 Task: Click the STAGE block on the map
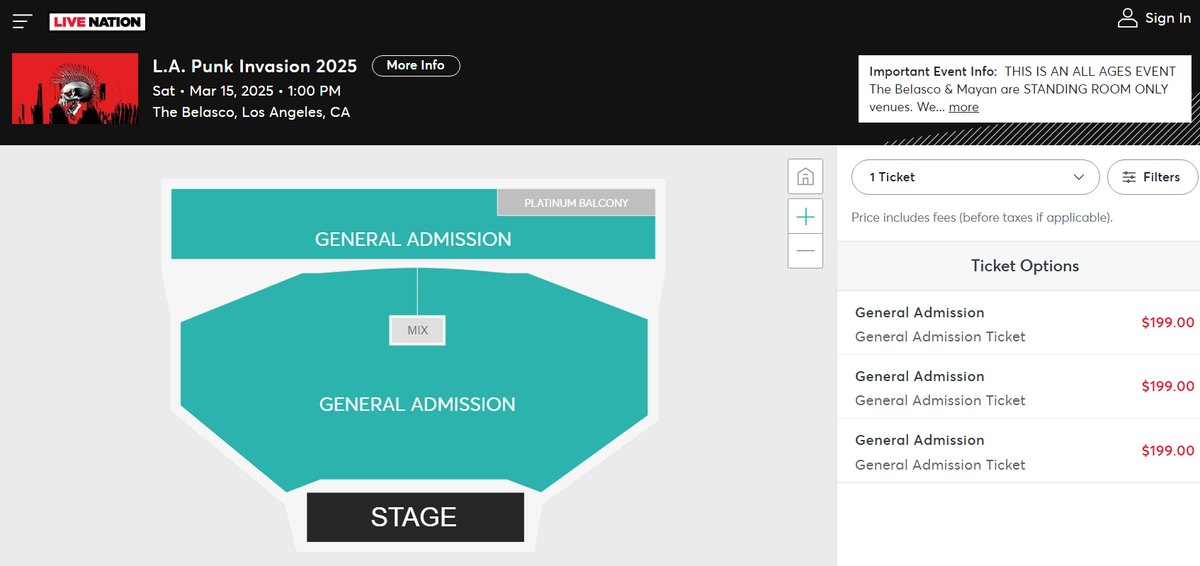tap(414, 517)
